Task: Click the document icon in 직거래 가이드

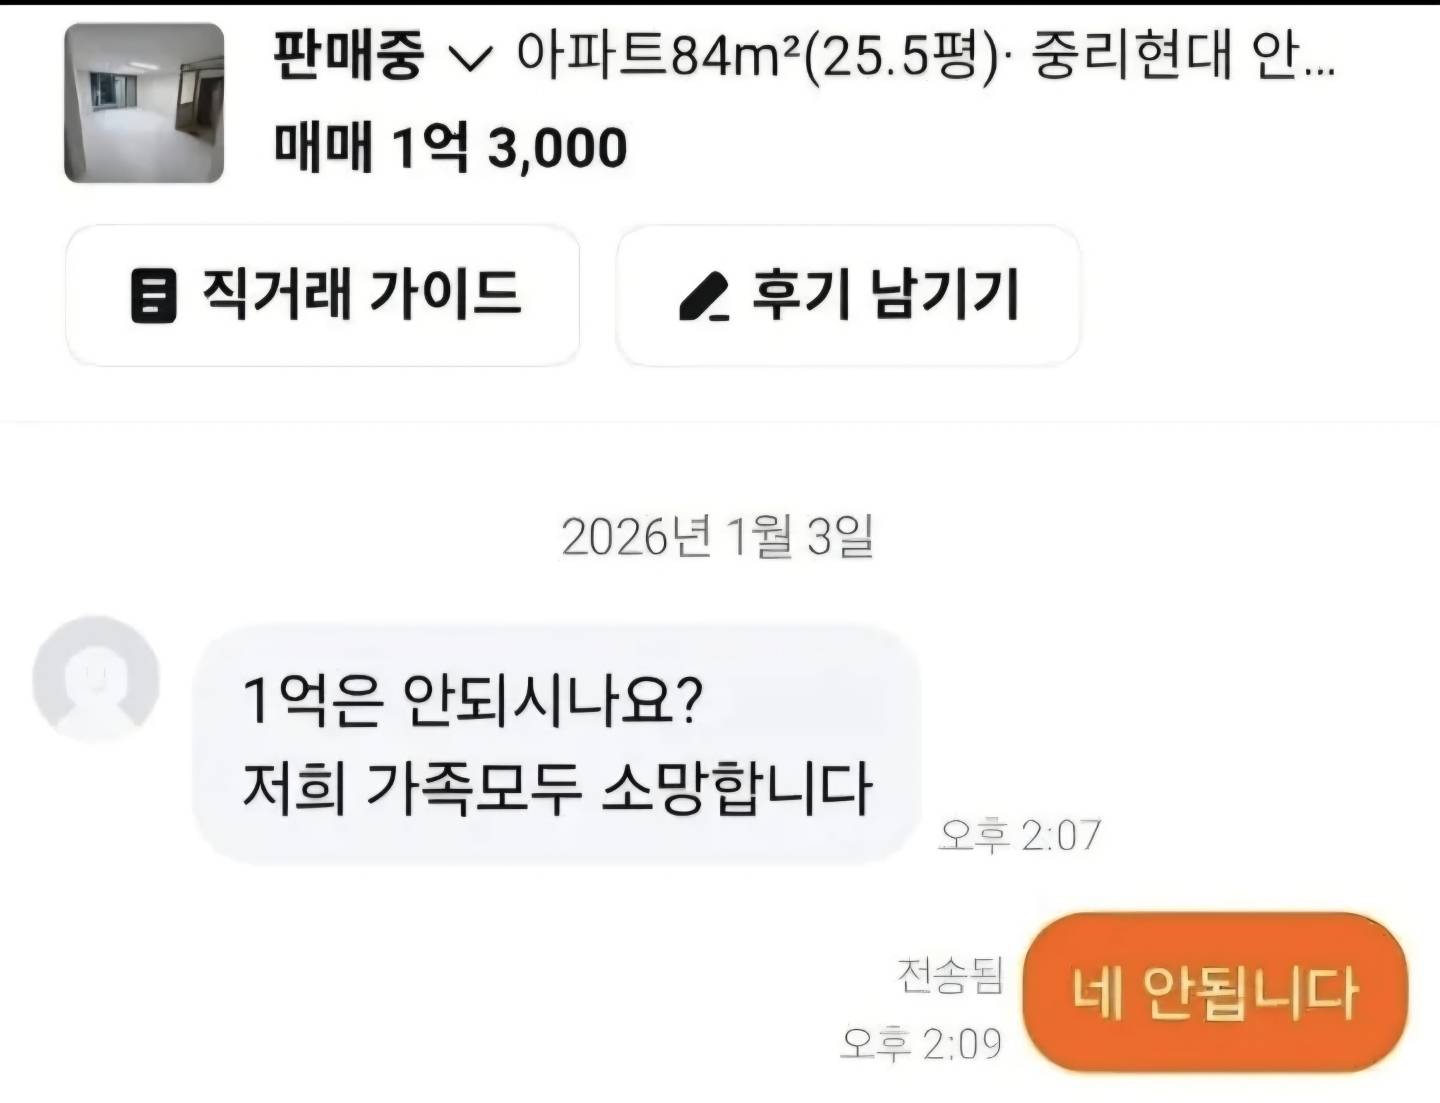Action: coord(153,296)
